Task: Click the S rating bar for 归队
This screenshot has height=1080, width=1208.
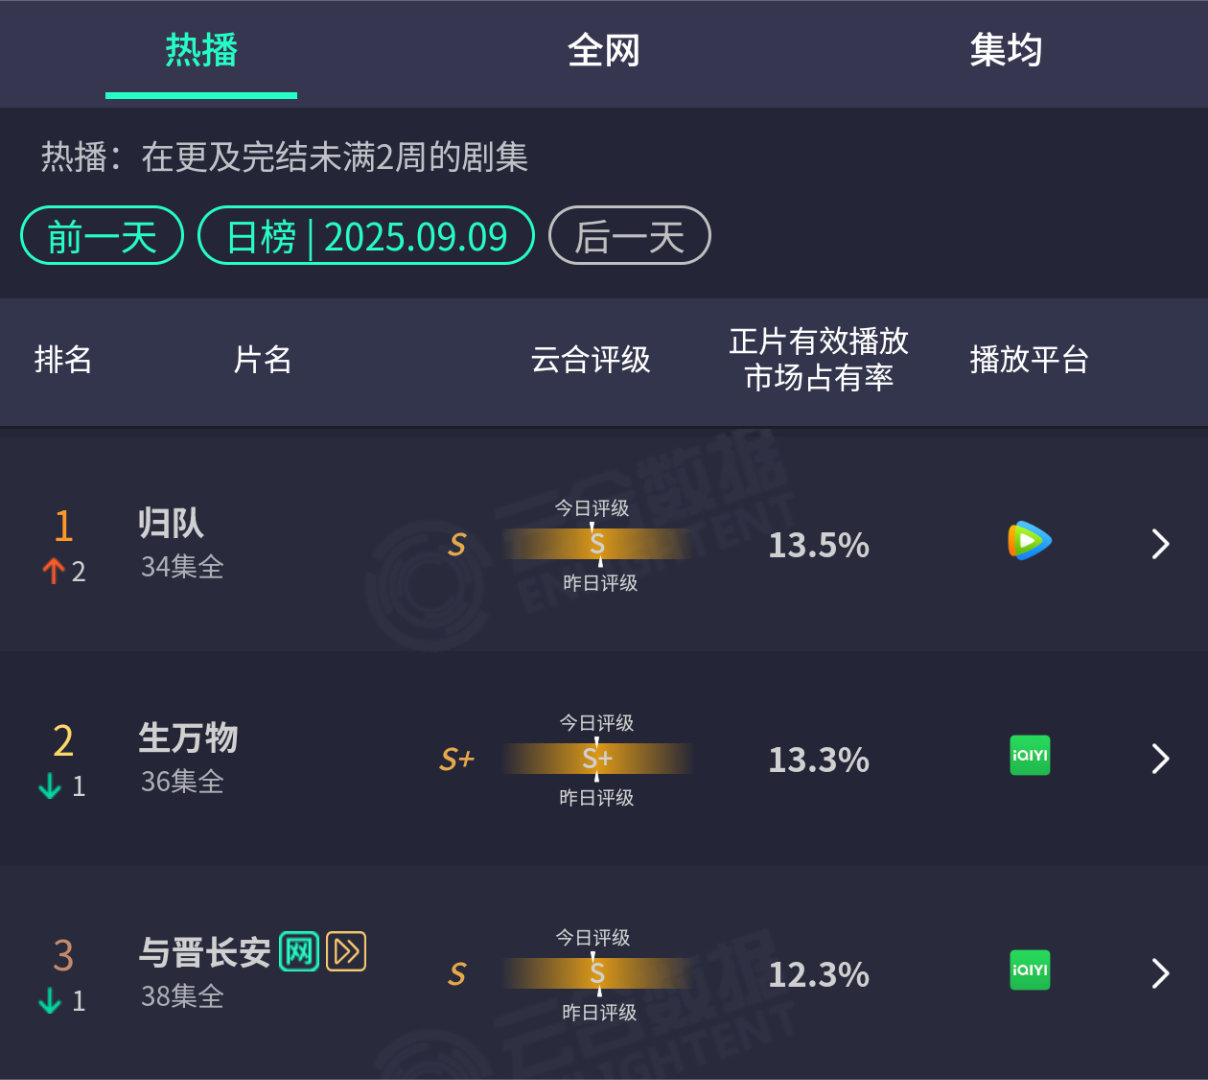Action: tap(597, 544)
